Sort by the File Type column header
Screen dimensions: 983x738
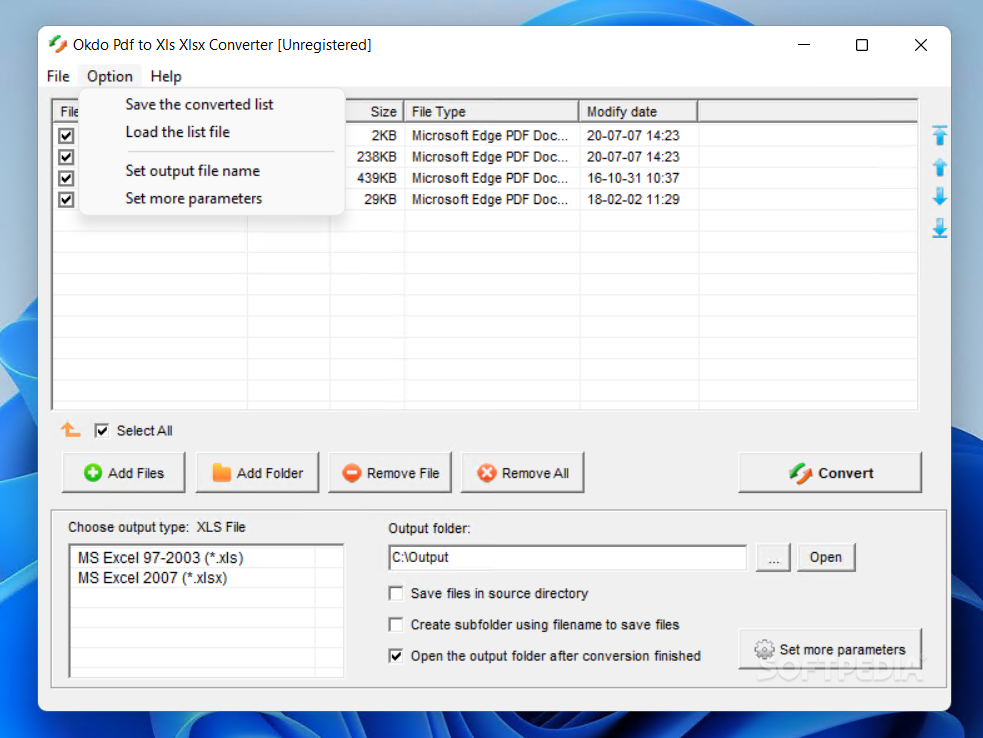pyautogui.click(x=491, y=112)
